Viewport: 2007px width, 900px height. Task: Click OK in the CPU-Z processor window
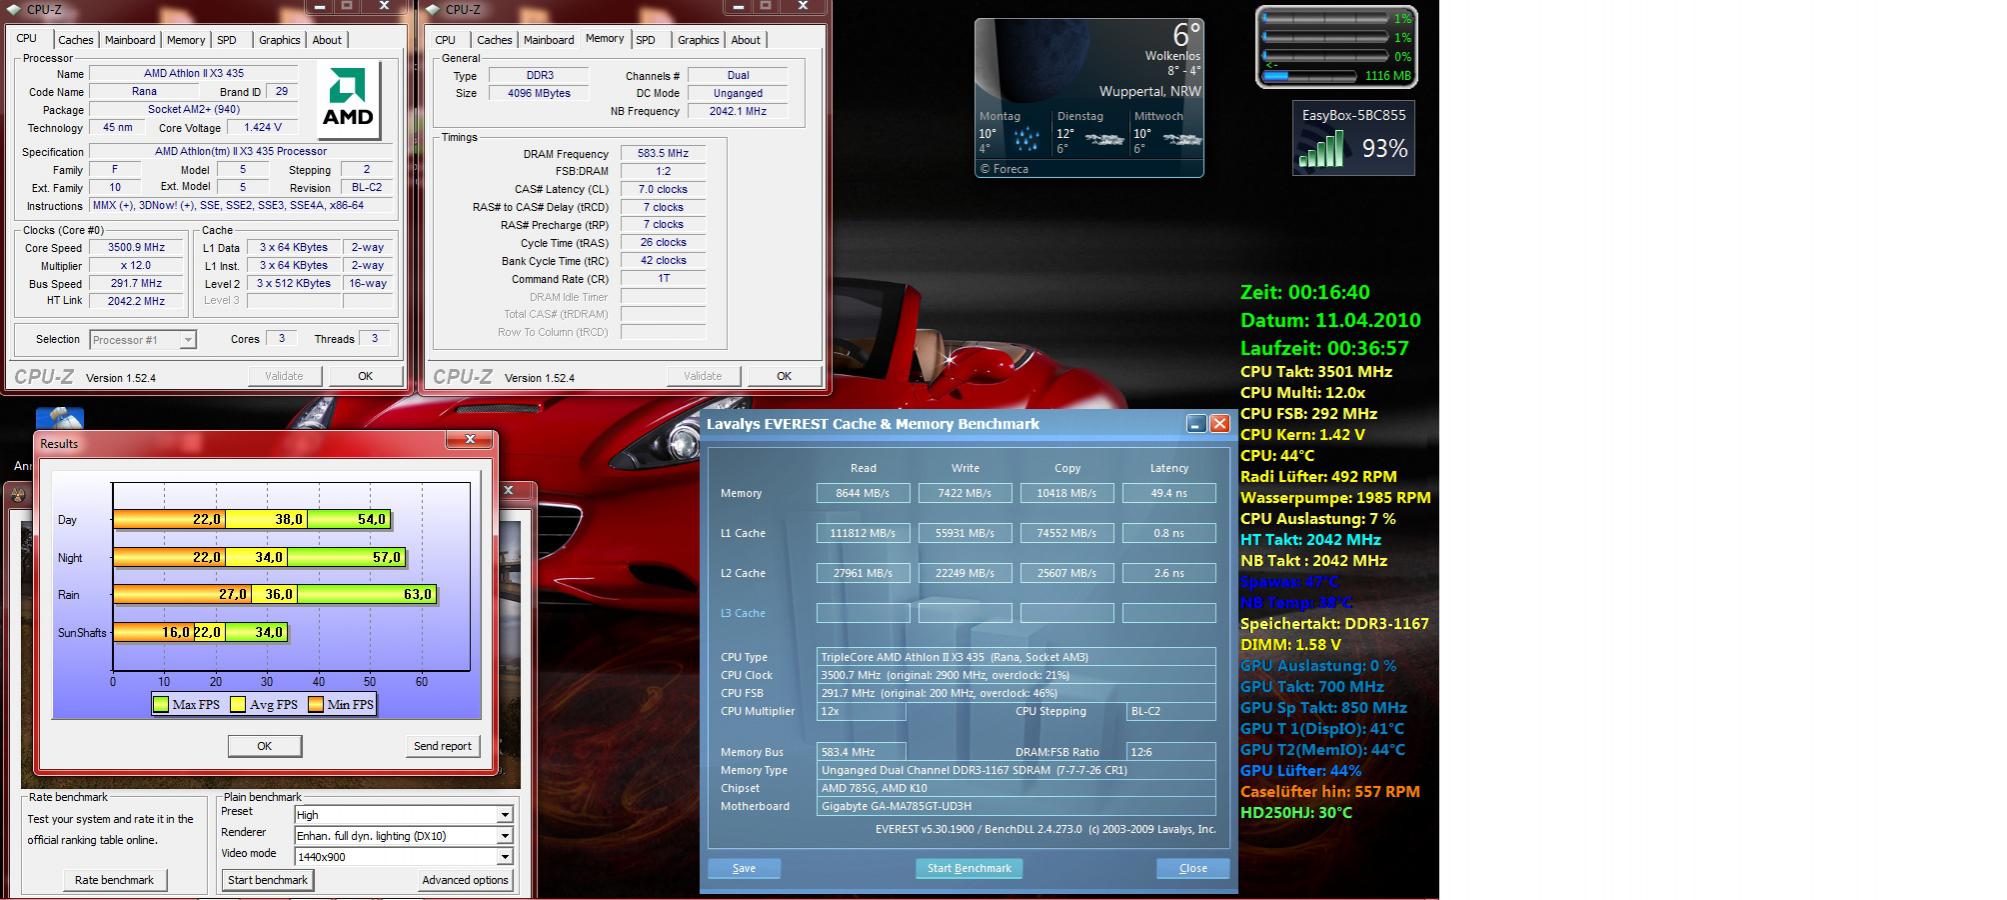365,376
